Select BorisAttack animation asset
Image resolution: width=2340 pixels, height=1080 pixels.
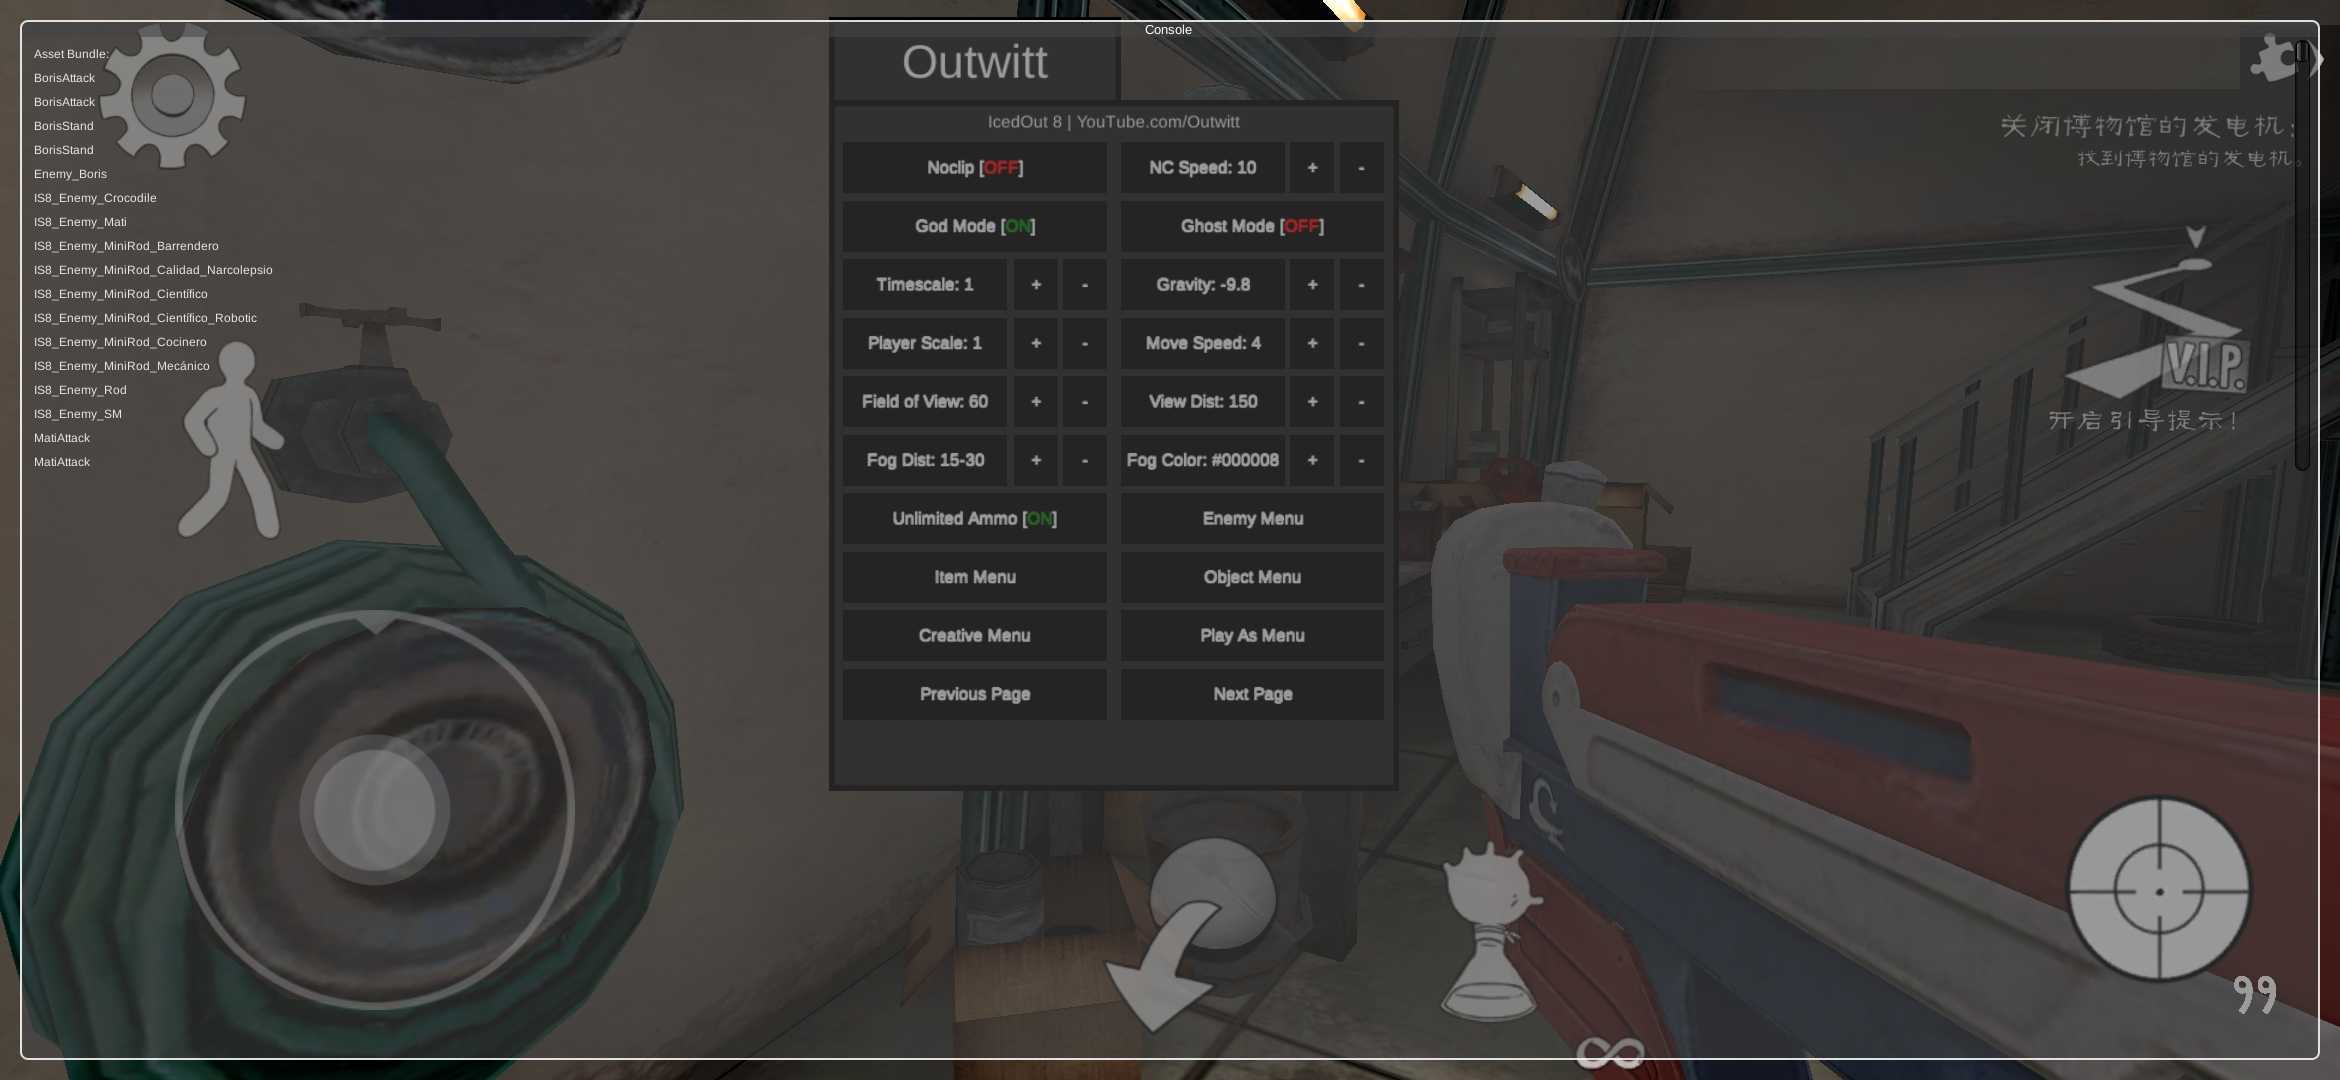click(x=64, y=78)
